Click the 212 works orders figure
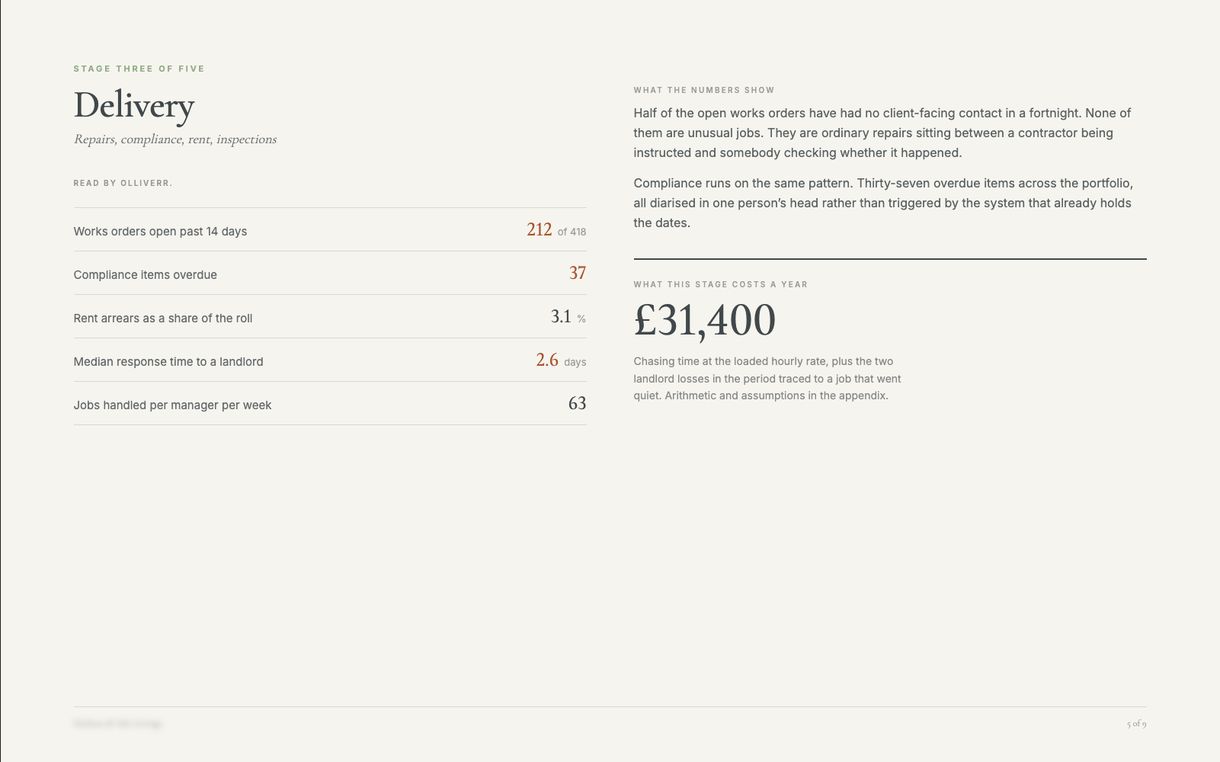The height and width of the screenshot is (762, 1220). point(539,230)
